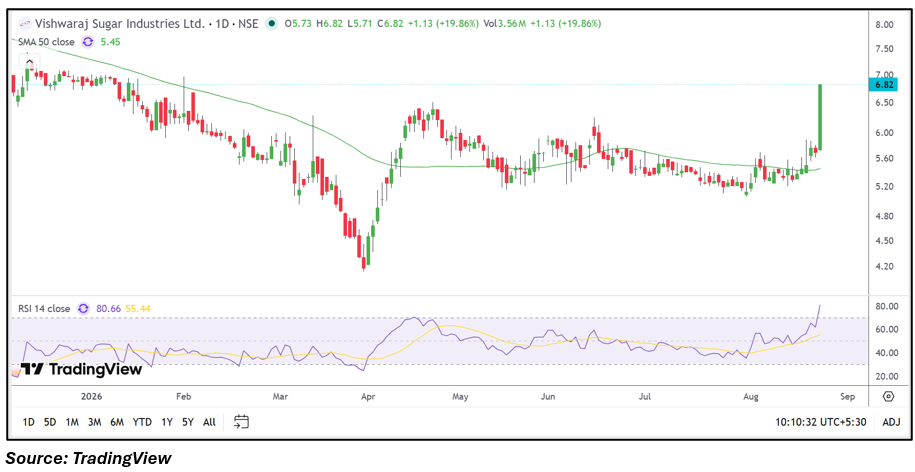Open the go-to-date calendar icon
Viewport: 915px width, 472px height.
tap(242, 421)
